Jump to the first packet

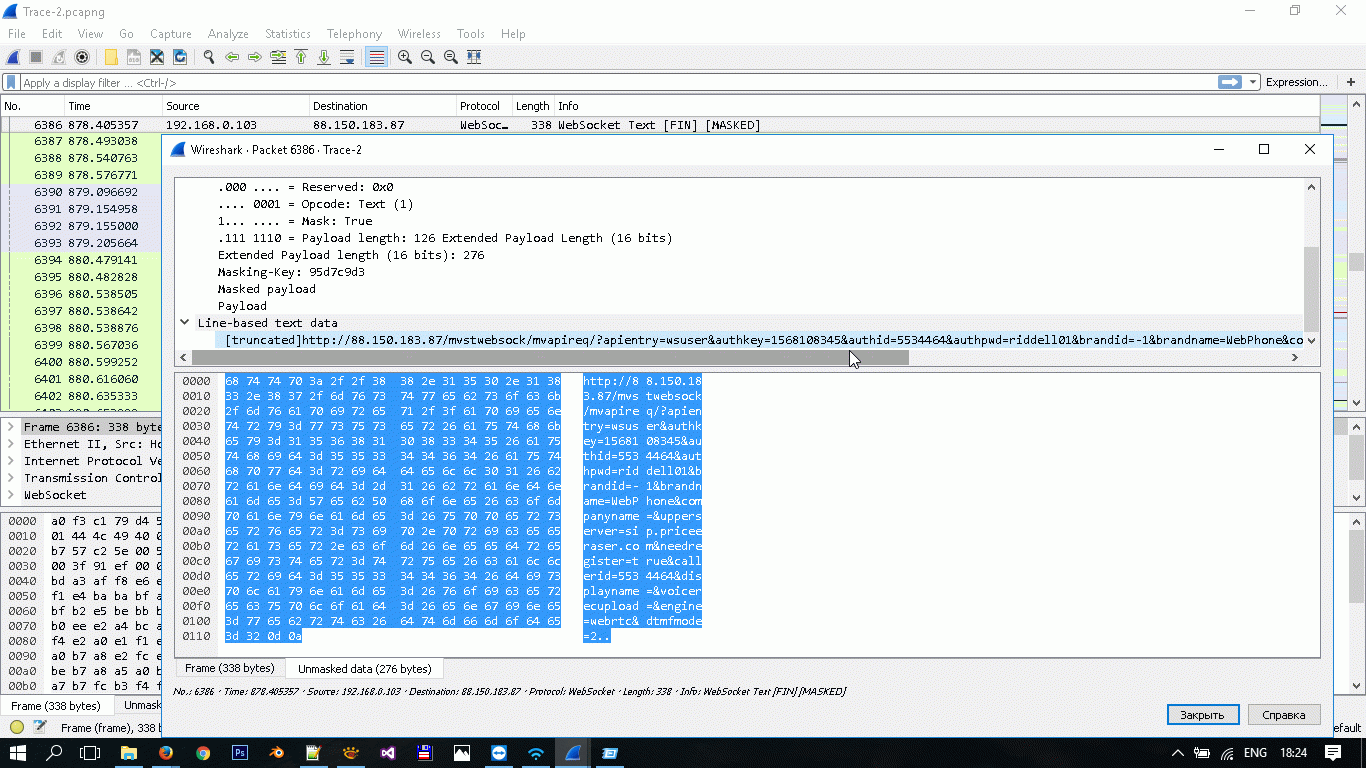click(301, 57)
